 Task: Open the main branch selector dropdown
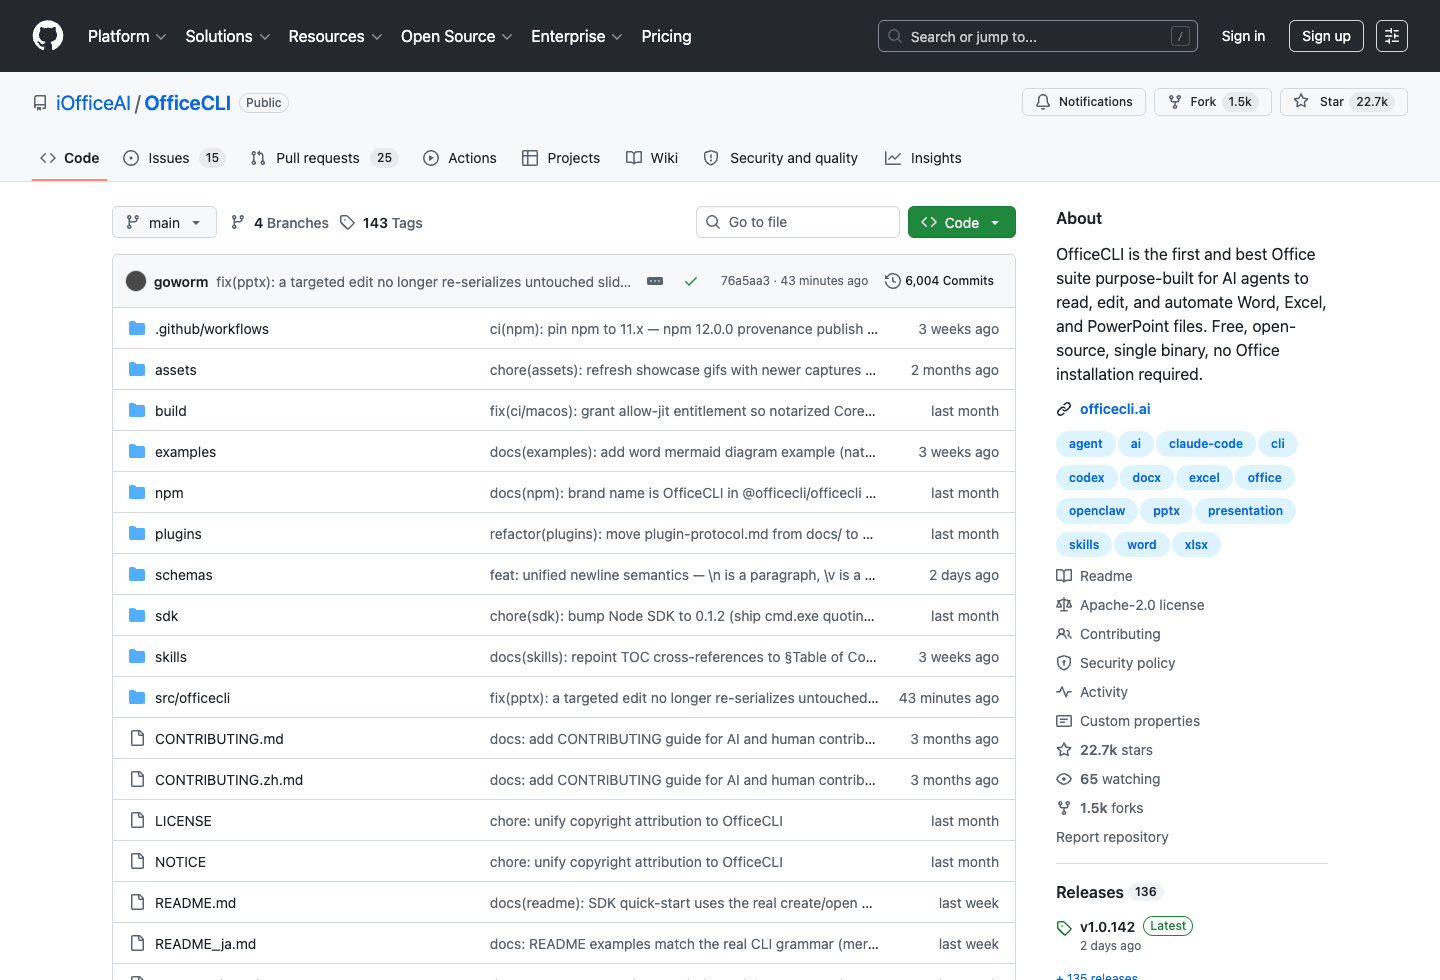[x=164, y=222]
